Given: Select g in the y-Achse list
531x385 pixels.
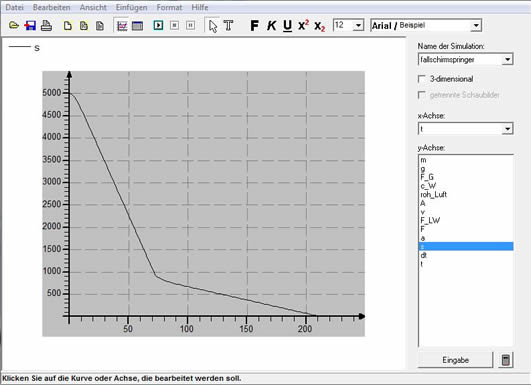Looking at the screenshot, I should [466, 168].
